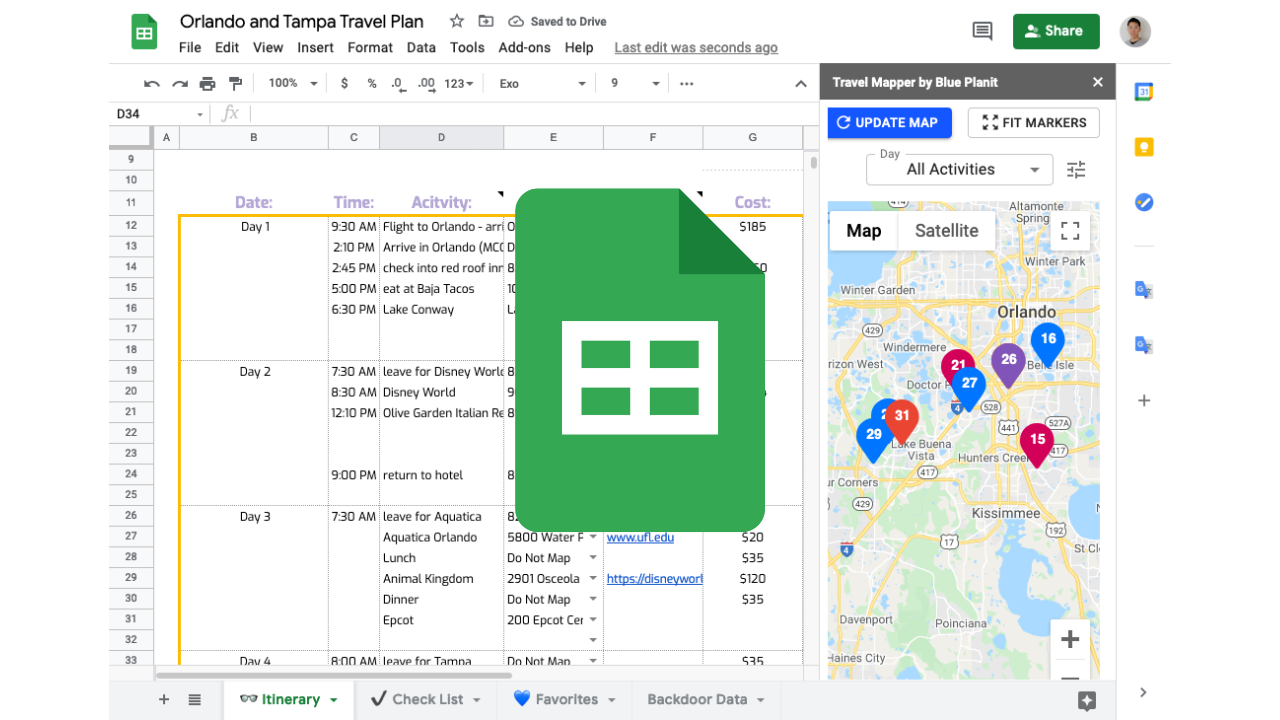Open the 100% zoom dropdown

tap(293, 84)
